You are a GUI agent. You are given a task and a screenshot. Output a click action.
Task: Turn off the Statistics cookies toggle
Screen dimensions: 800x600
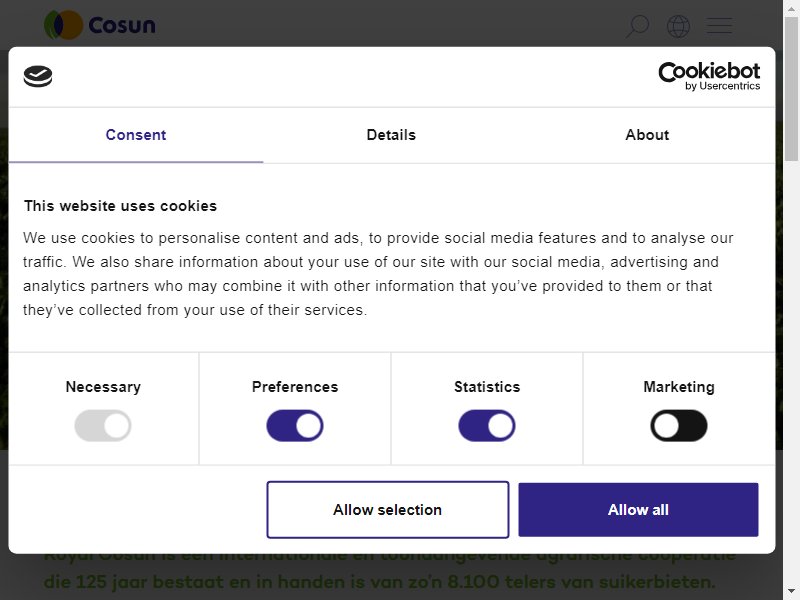[487, 426]
